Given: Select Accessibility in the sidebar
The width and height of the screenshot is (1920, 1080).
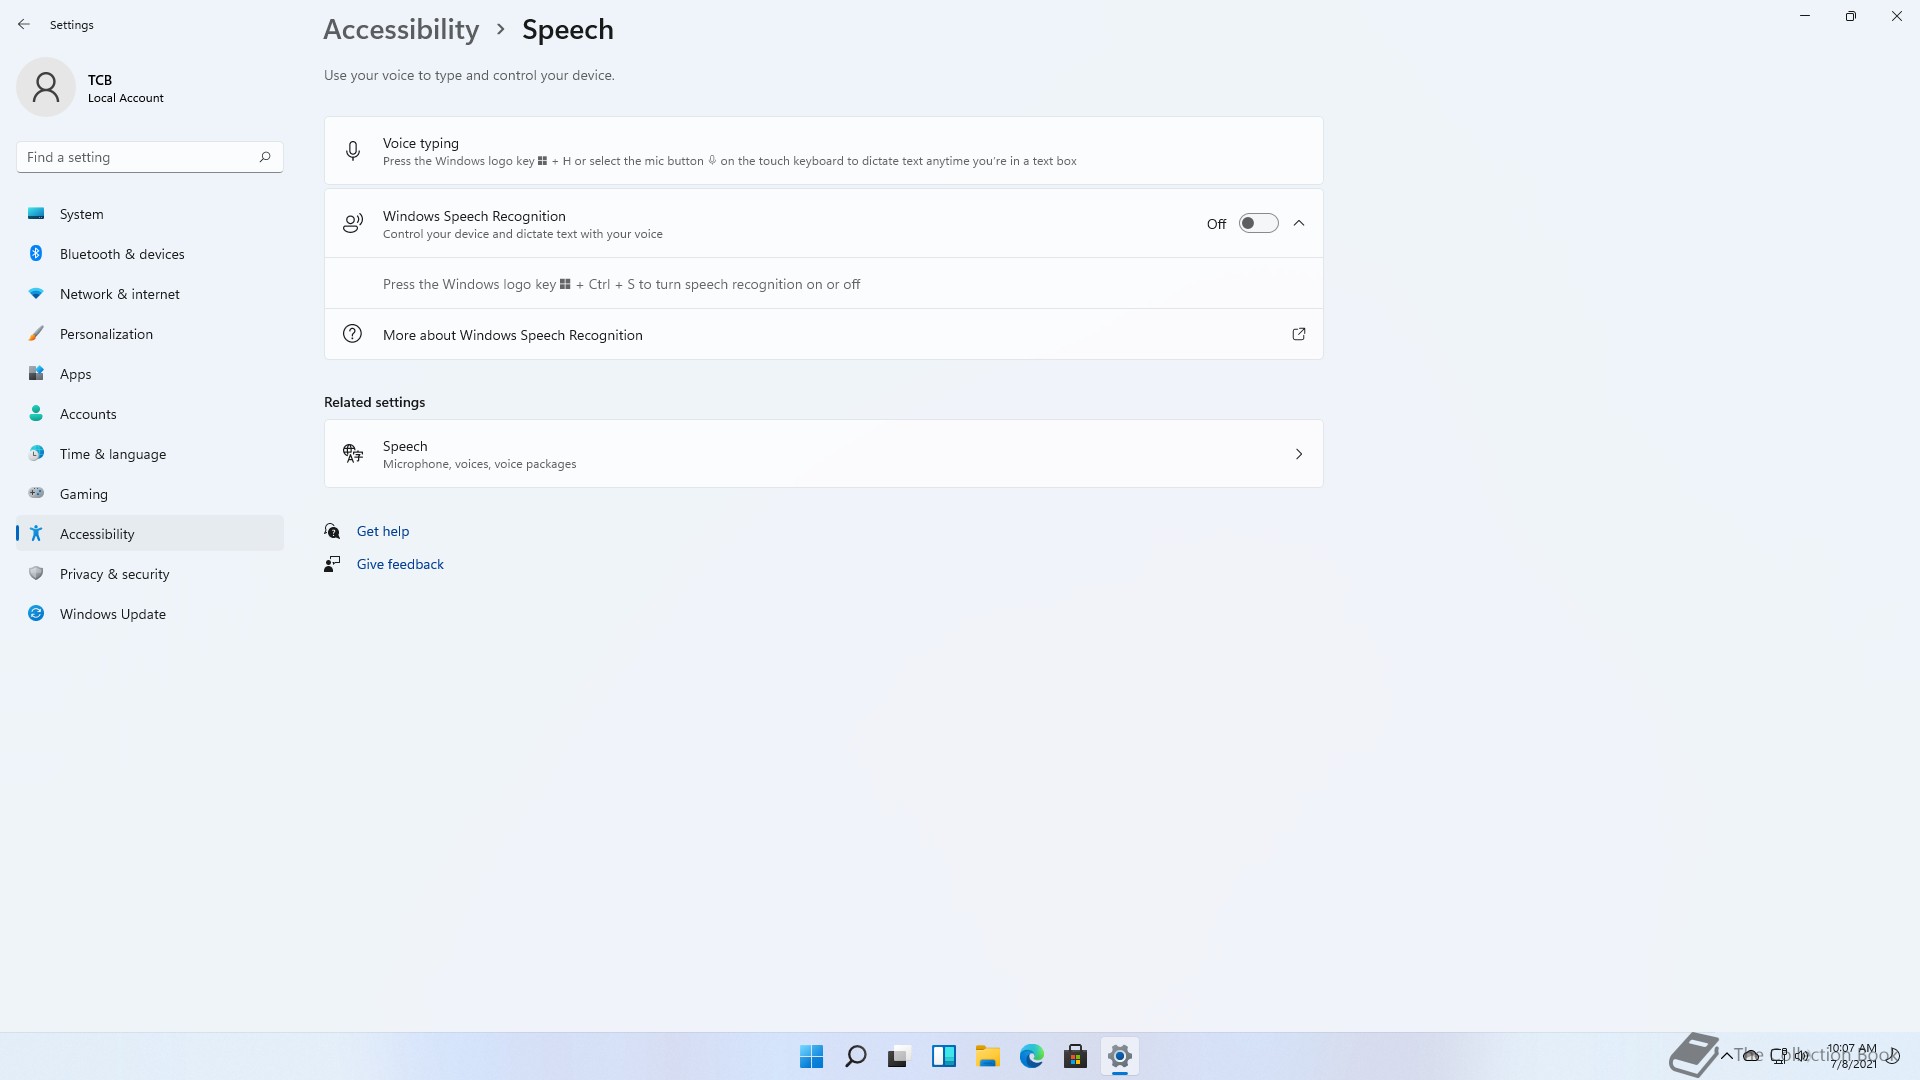Looking at the screenshot, I should point(150,534).
